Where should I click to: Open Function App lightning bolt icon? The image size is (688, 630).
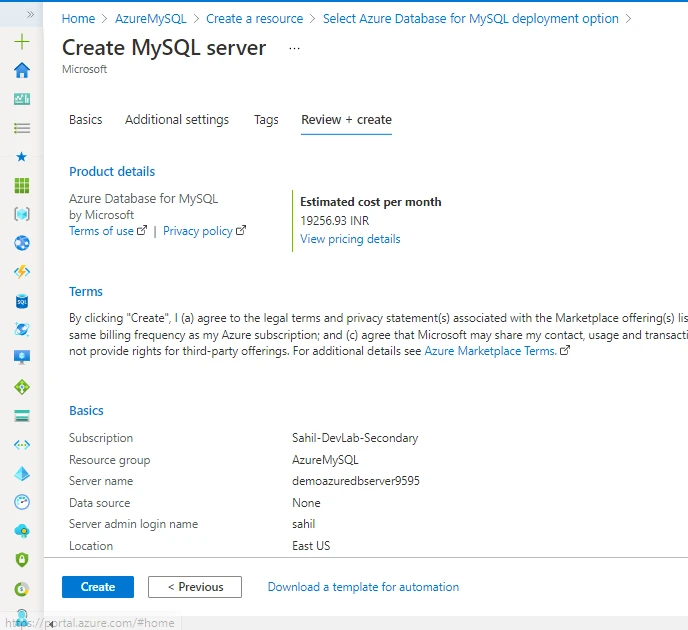coord(22,272)
